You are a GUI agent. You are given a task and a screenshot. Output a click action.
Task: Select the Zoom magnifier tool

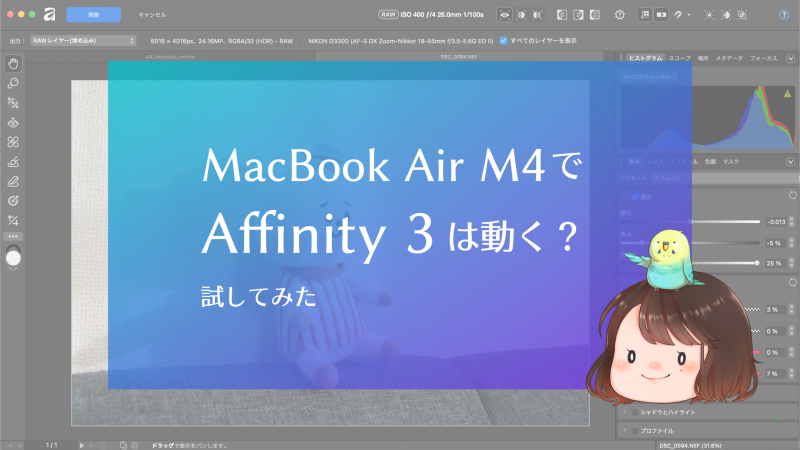pos(13,83)
